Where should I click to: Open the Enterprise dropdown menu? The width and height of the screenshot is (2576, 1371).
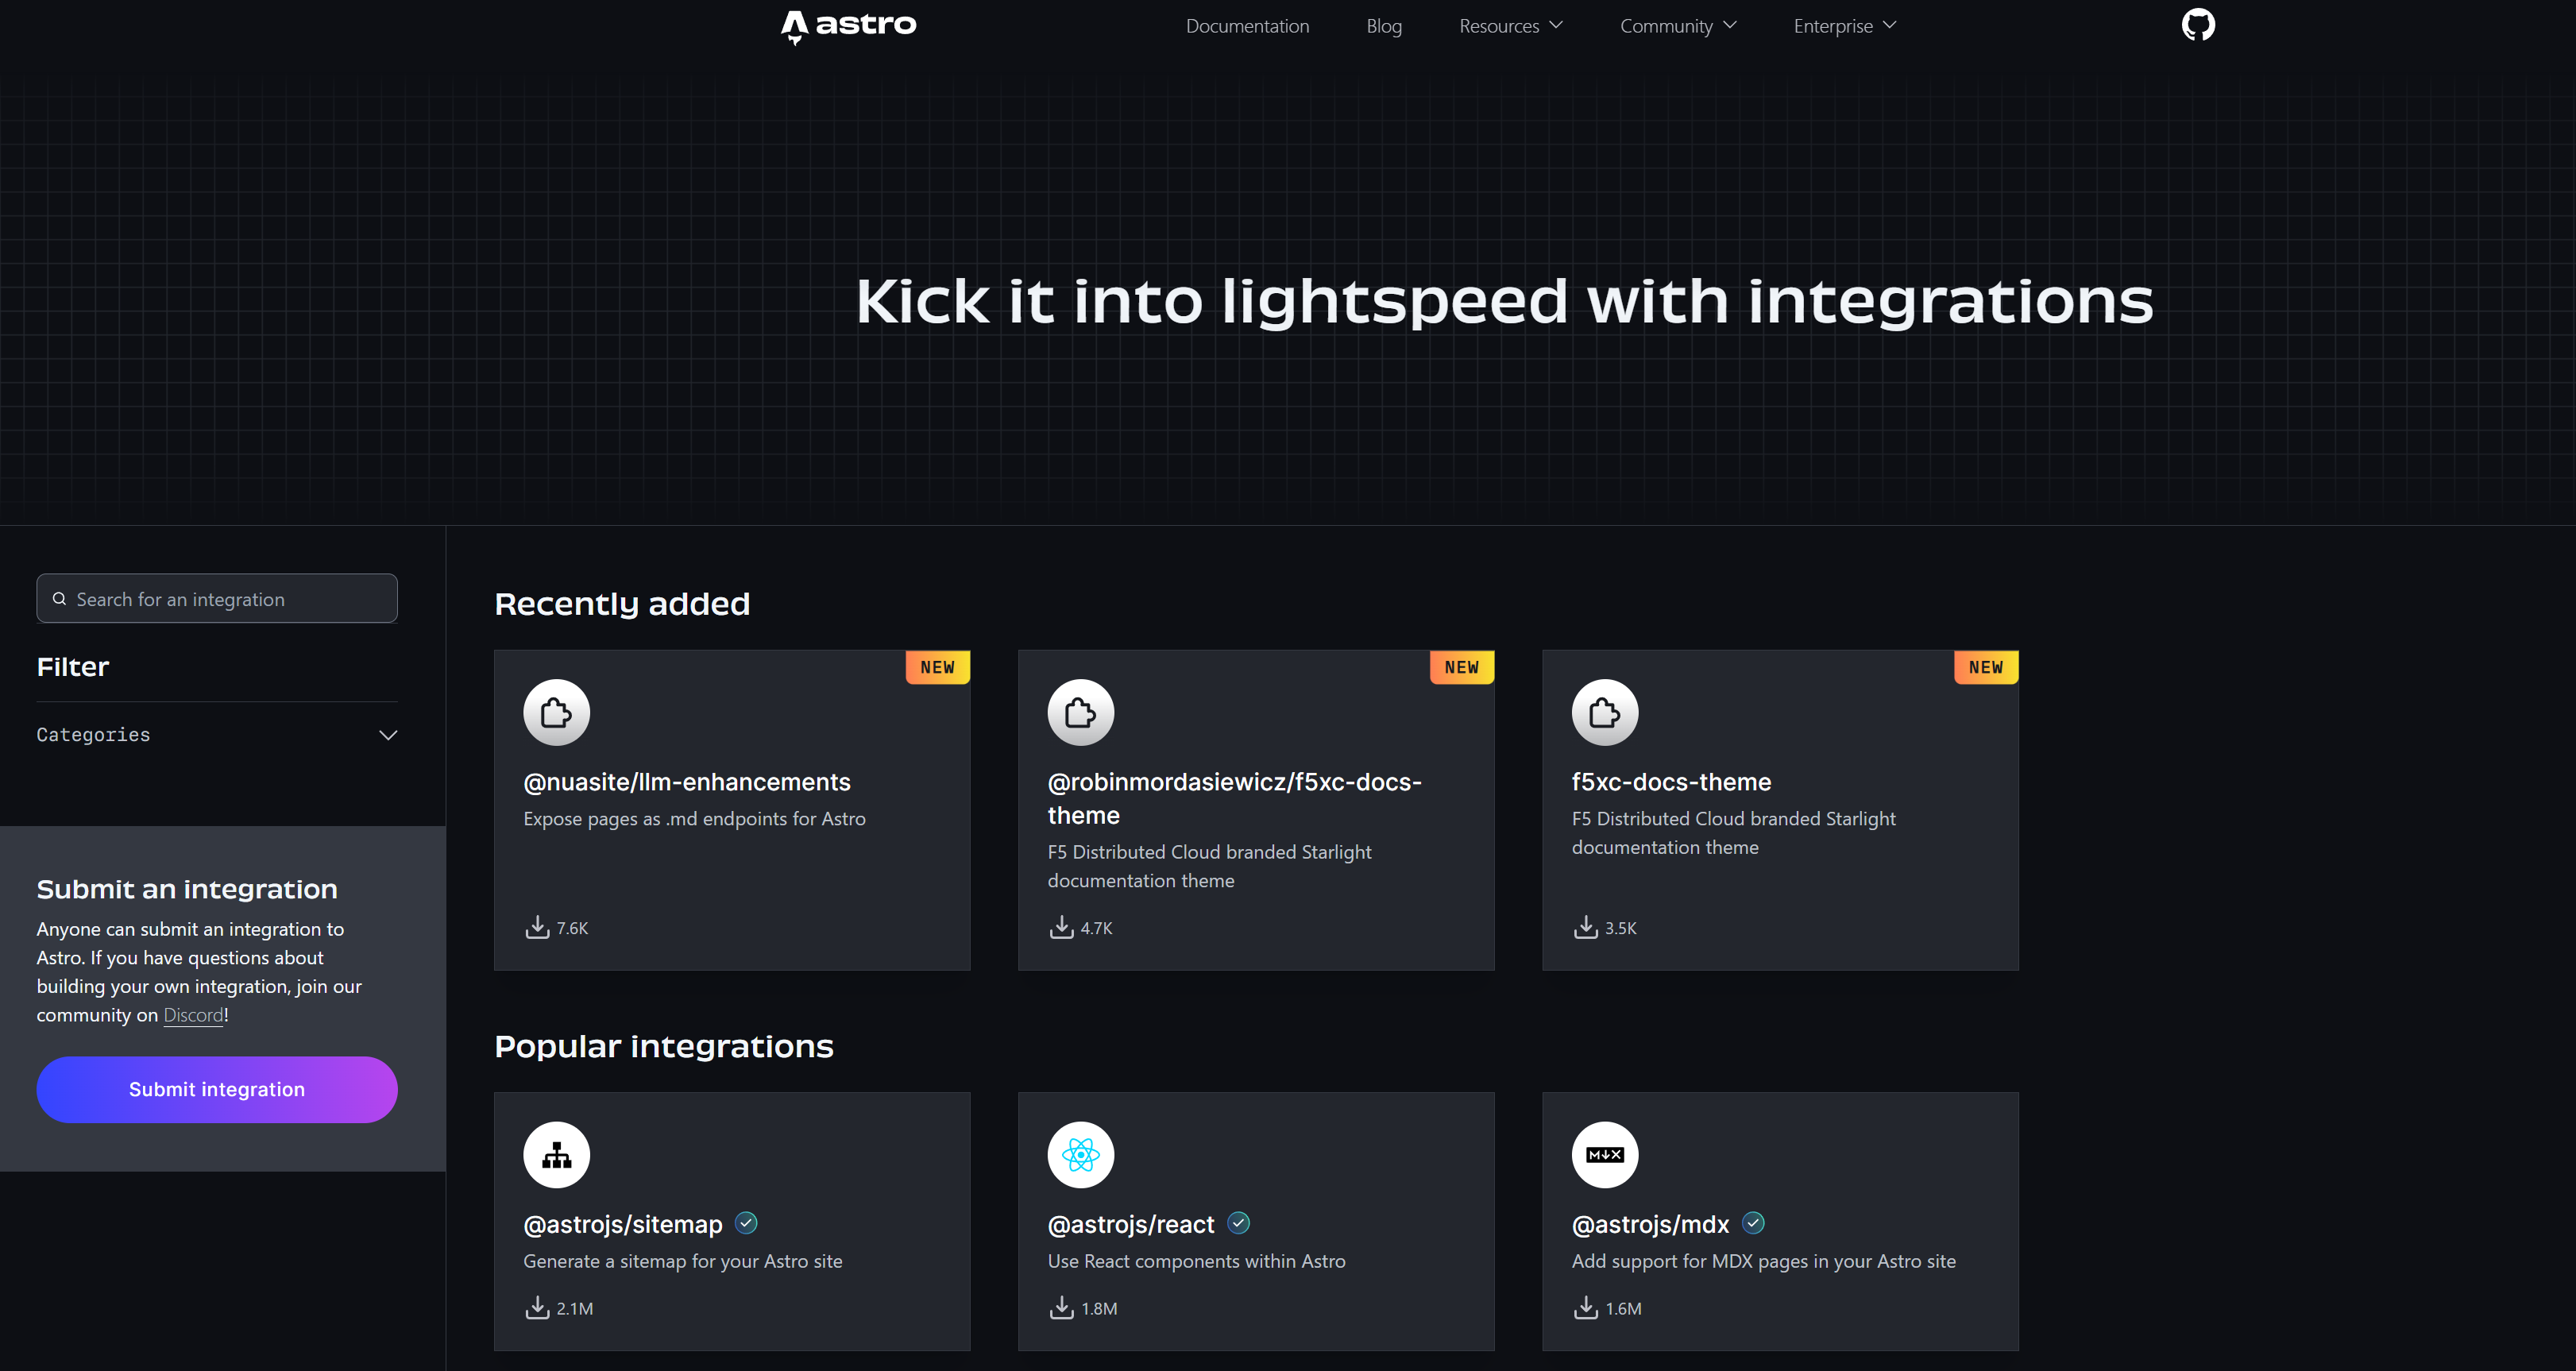[1844, 26]
